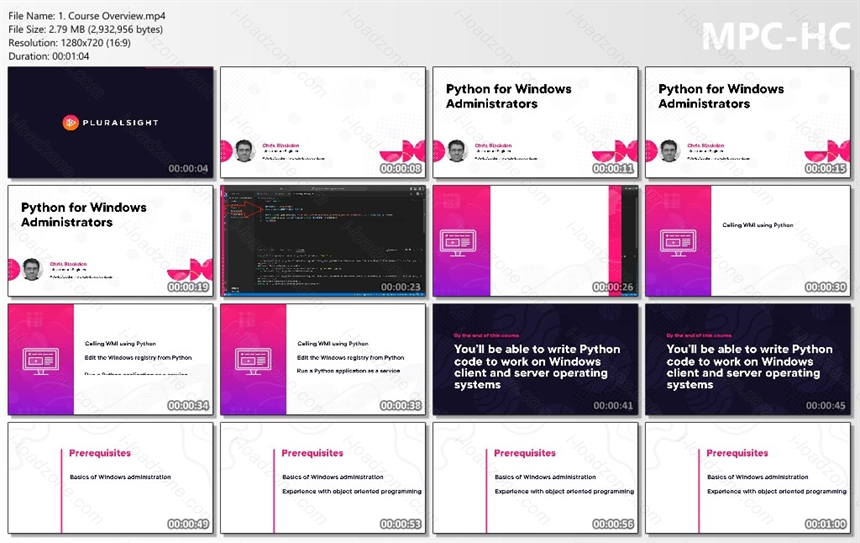This screenshot has height=543, width=860.
Task: Select the transition frame thumbnail at 00:00:26
Action: 535,241
